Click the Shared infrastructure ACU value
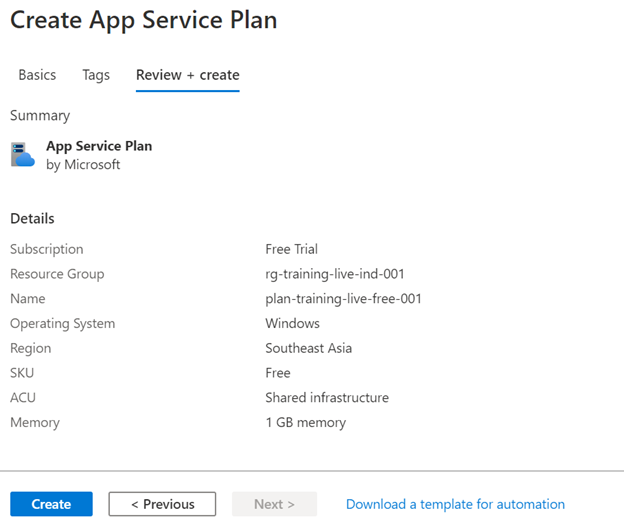This screenshot has height=526, width=624. pyautogui.click(x=327, y=397)
